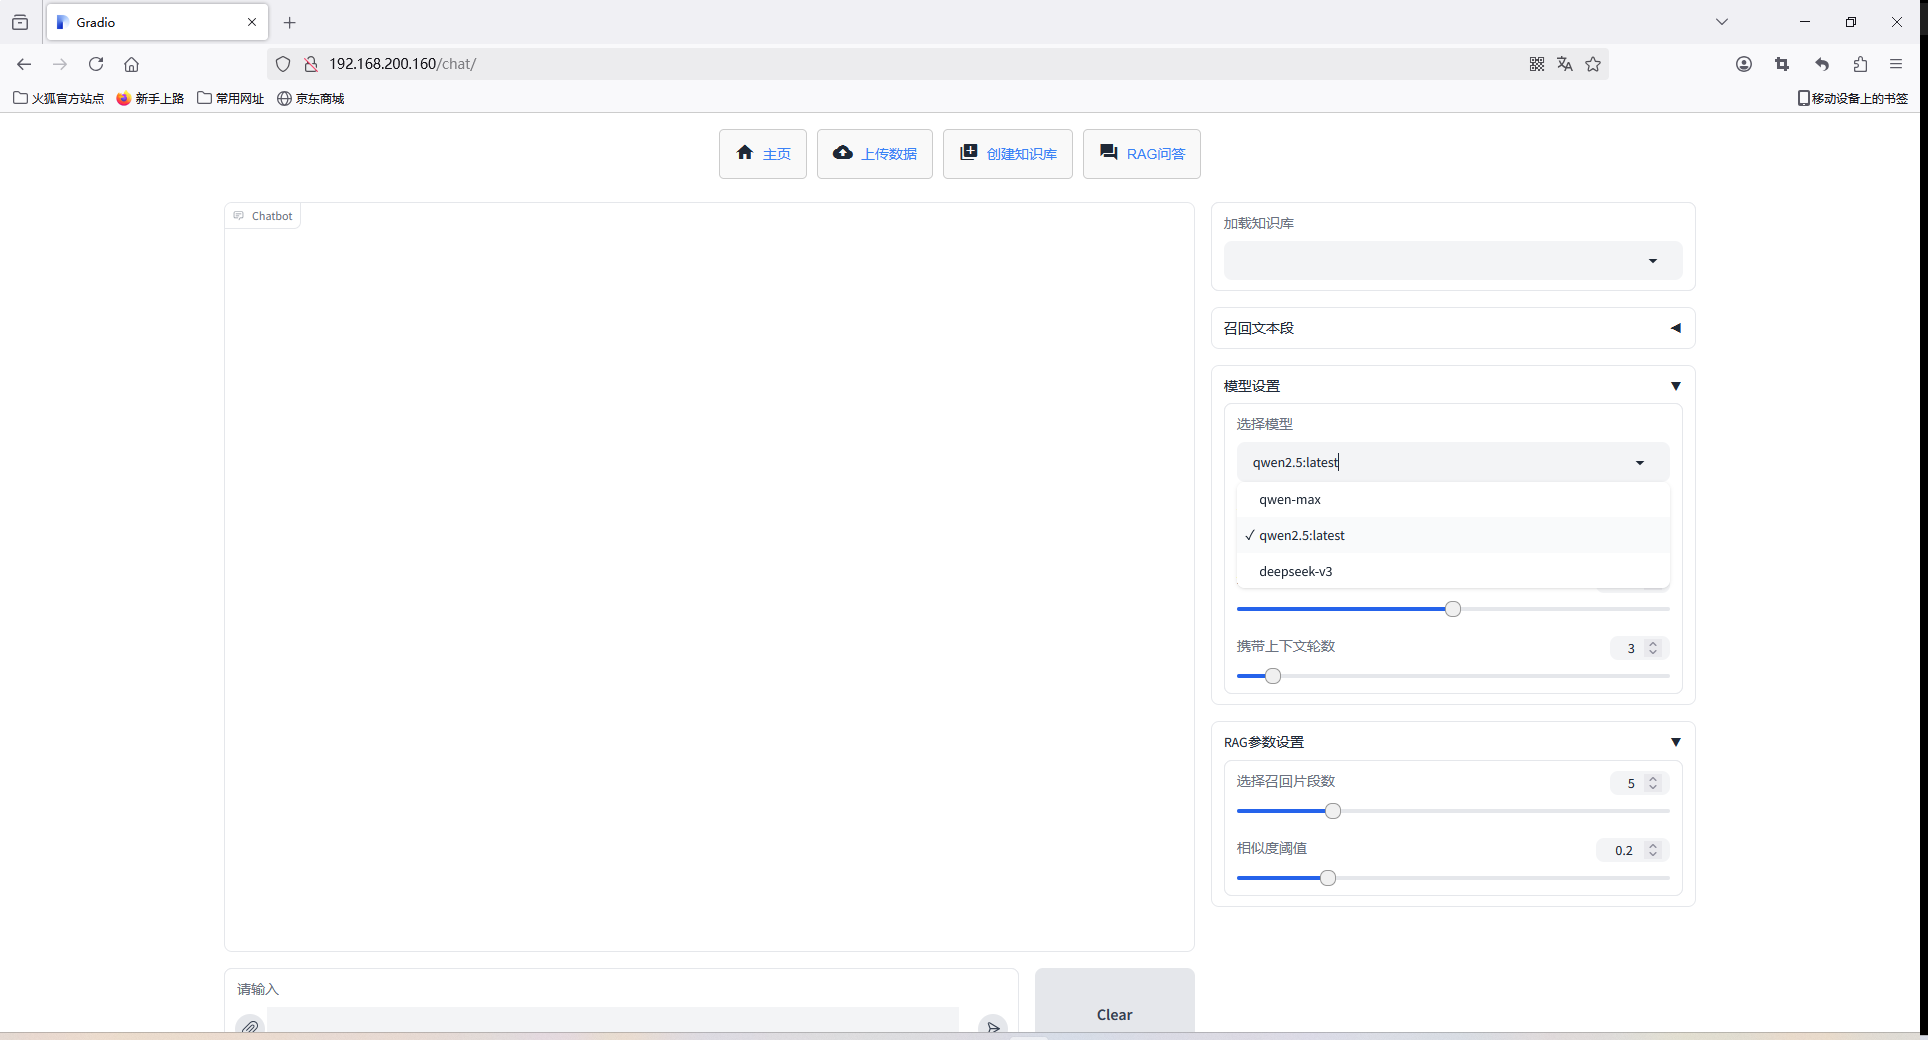Click the translate page icon
1928x1040 pixels.
click(x=1565, y=64)
